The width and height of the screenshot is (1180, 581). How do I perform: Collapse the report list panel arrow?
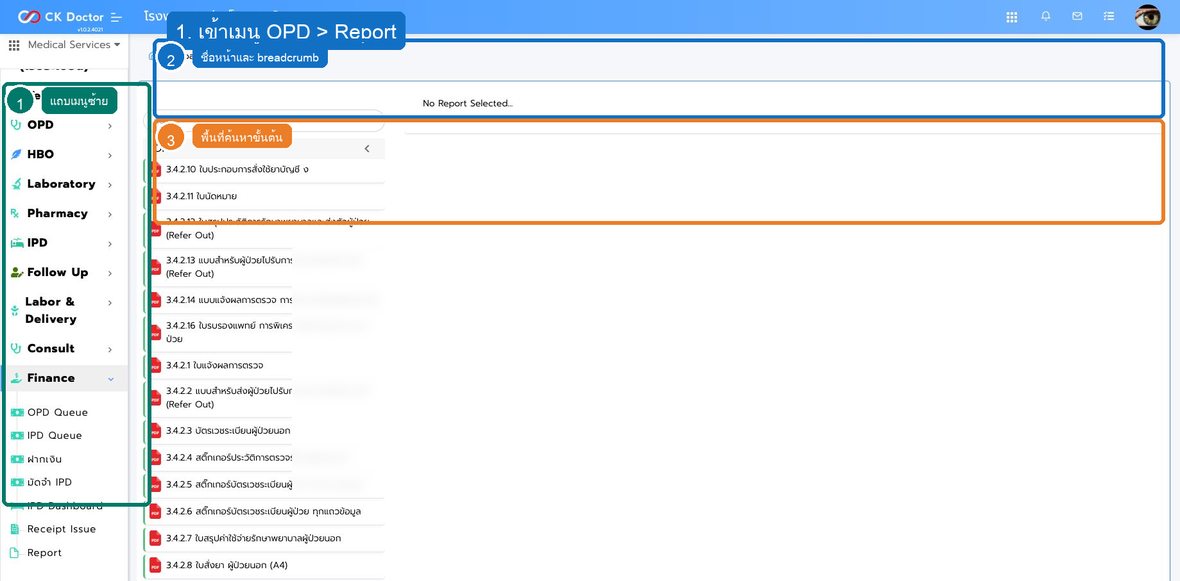tap(367, 148)
